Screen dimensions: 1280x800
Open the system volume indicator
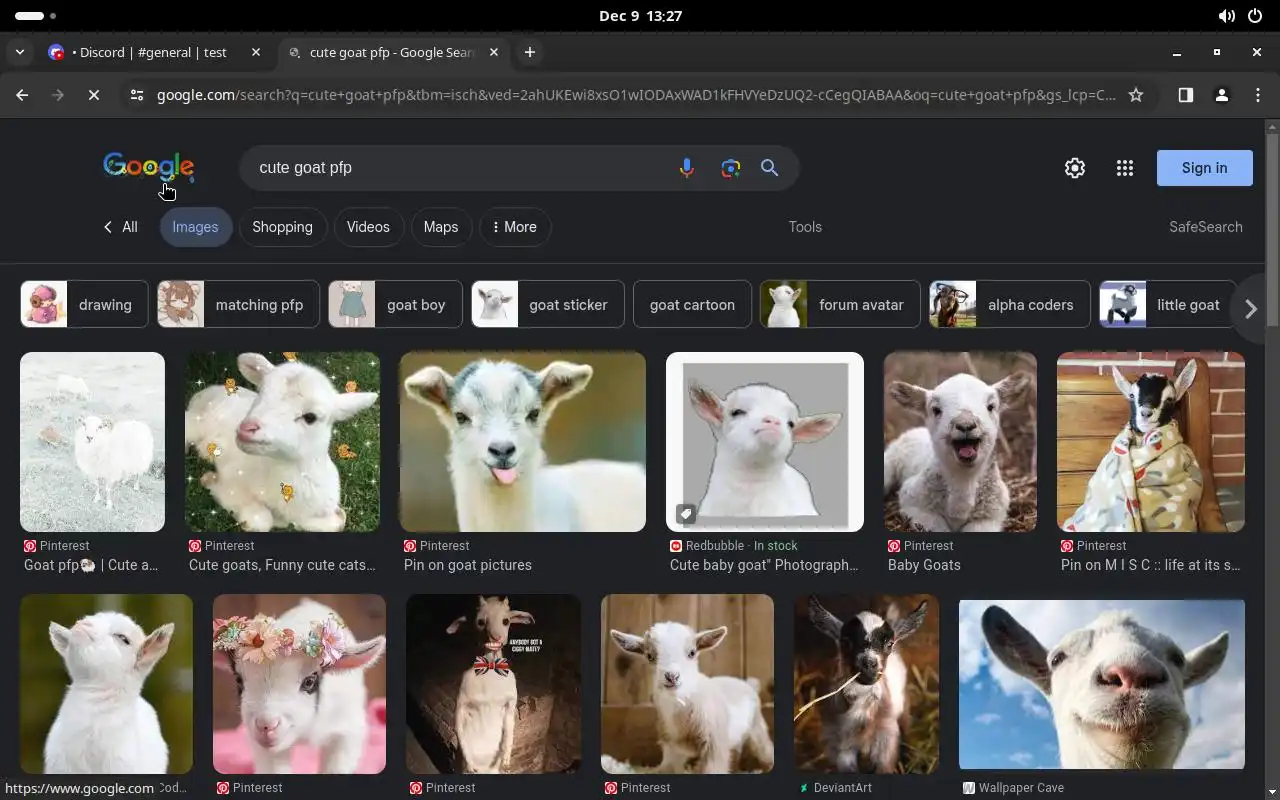(x=1227, y=16)
